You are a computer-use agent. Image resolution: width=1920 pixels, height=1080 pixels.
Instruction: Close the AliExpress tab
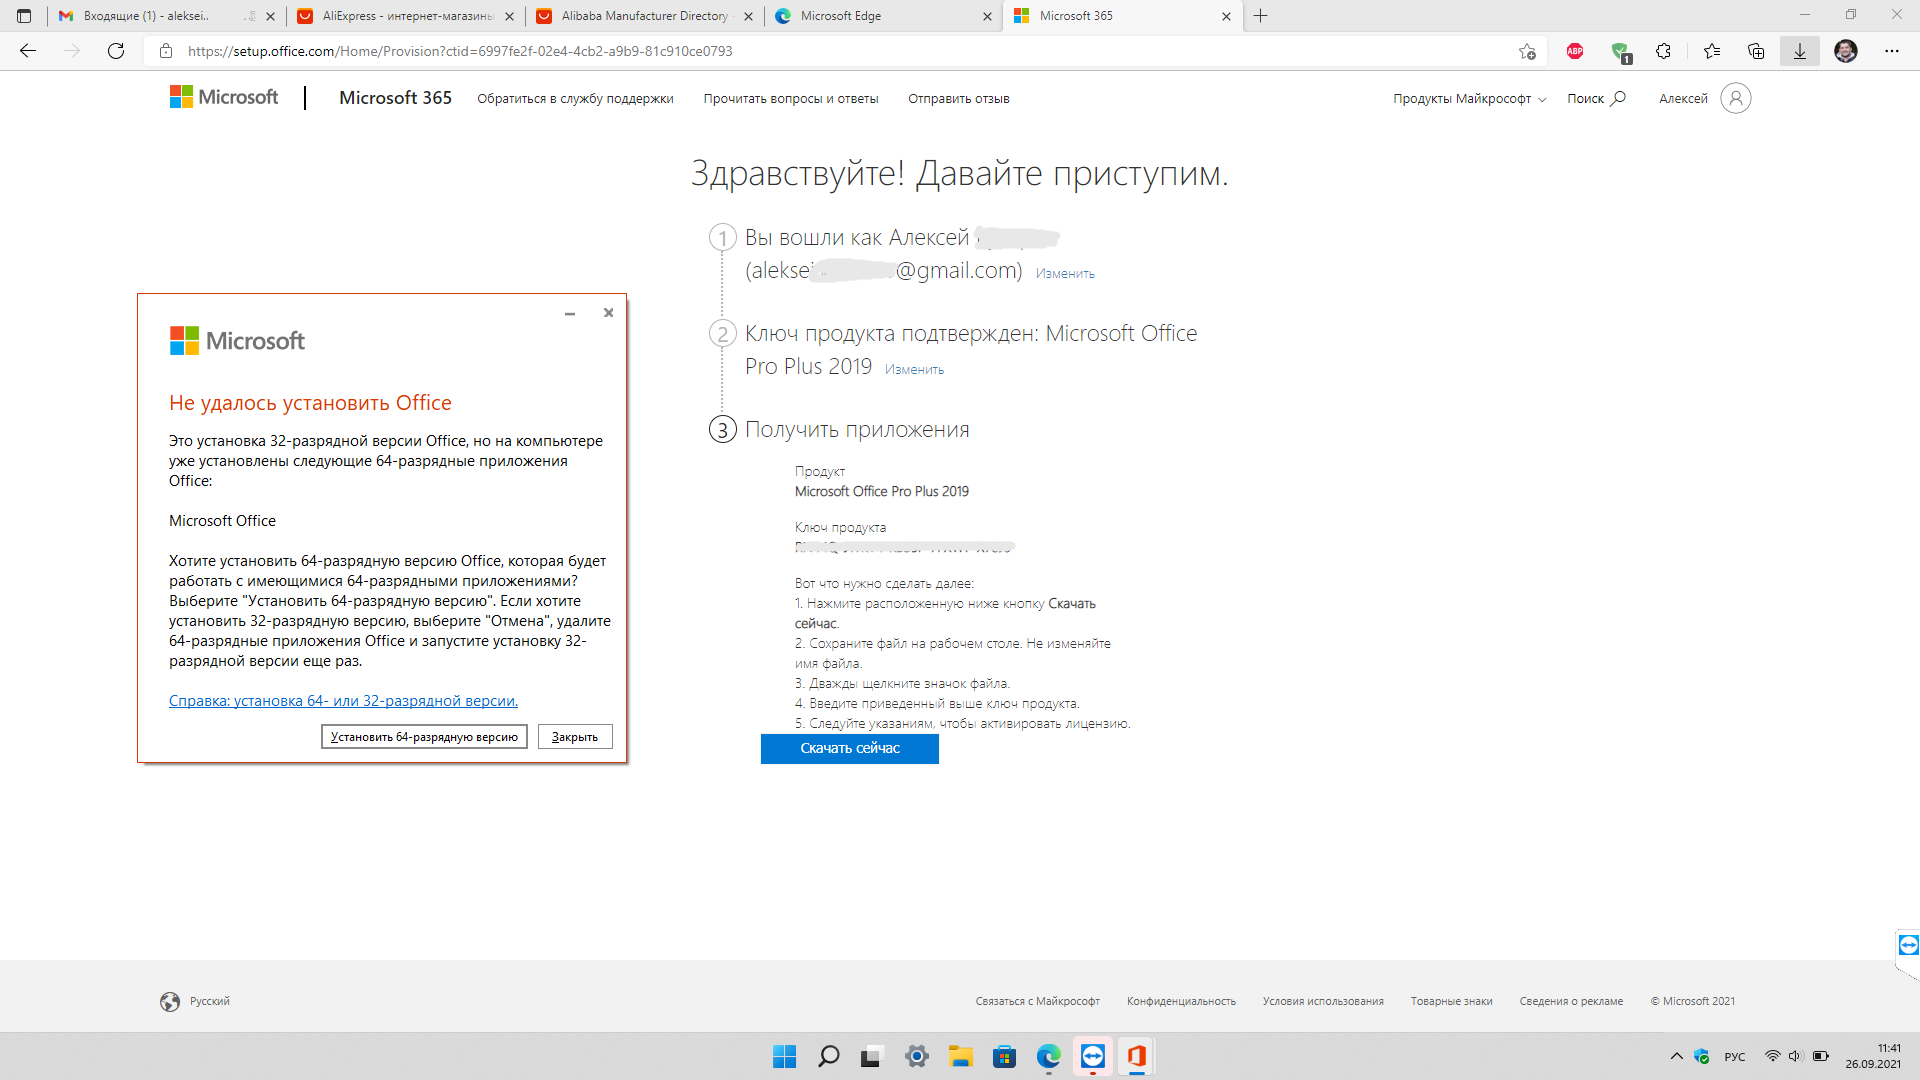point(509,16)
